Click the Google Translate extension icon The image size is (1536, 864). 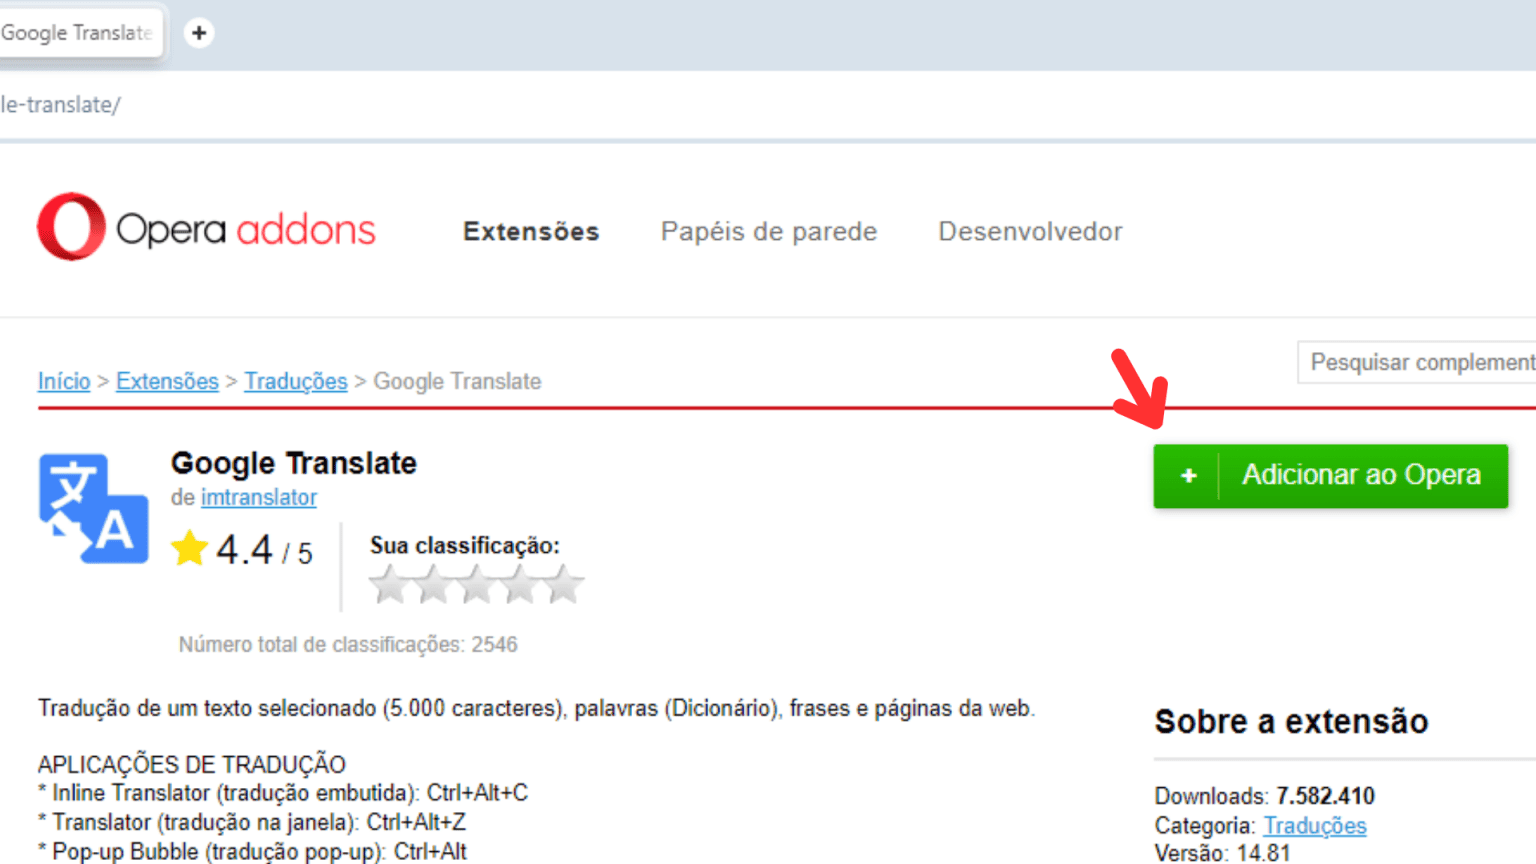93,508
